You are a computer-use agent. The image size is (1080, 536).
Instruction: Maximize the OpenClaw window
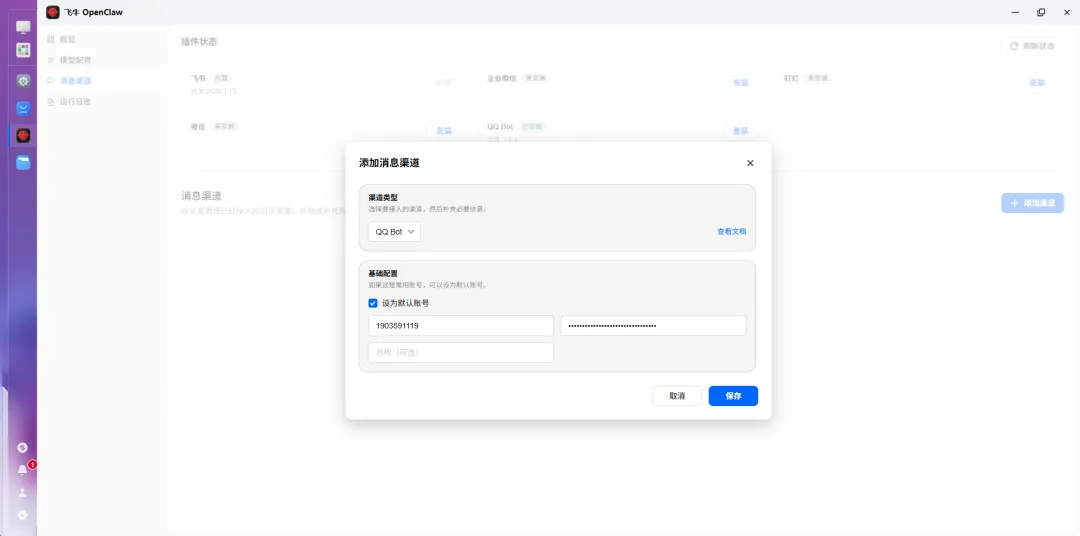coord(1041,12)
